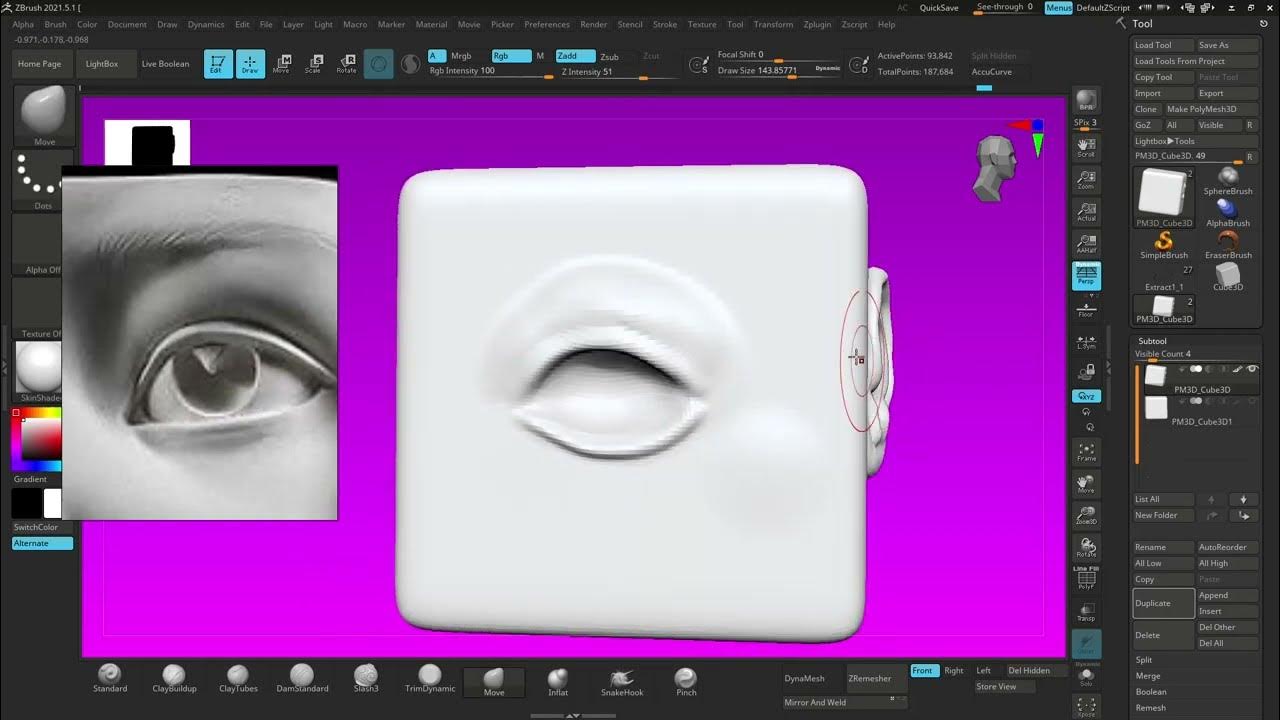The width and height of the screenshot is (1280, 720).
Task: Select the ClayBuildup brush
Action: point(174,678)
